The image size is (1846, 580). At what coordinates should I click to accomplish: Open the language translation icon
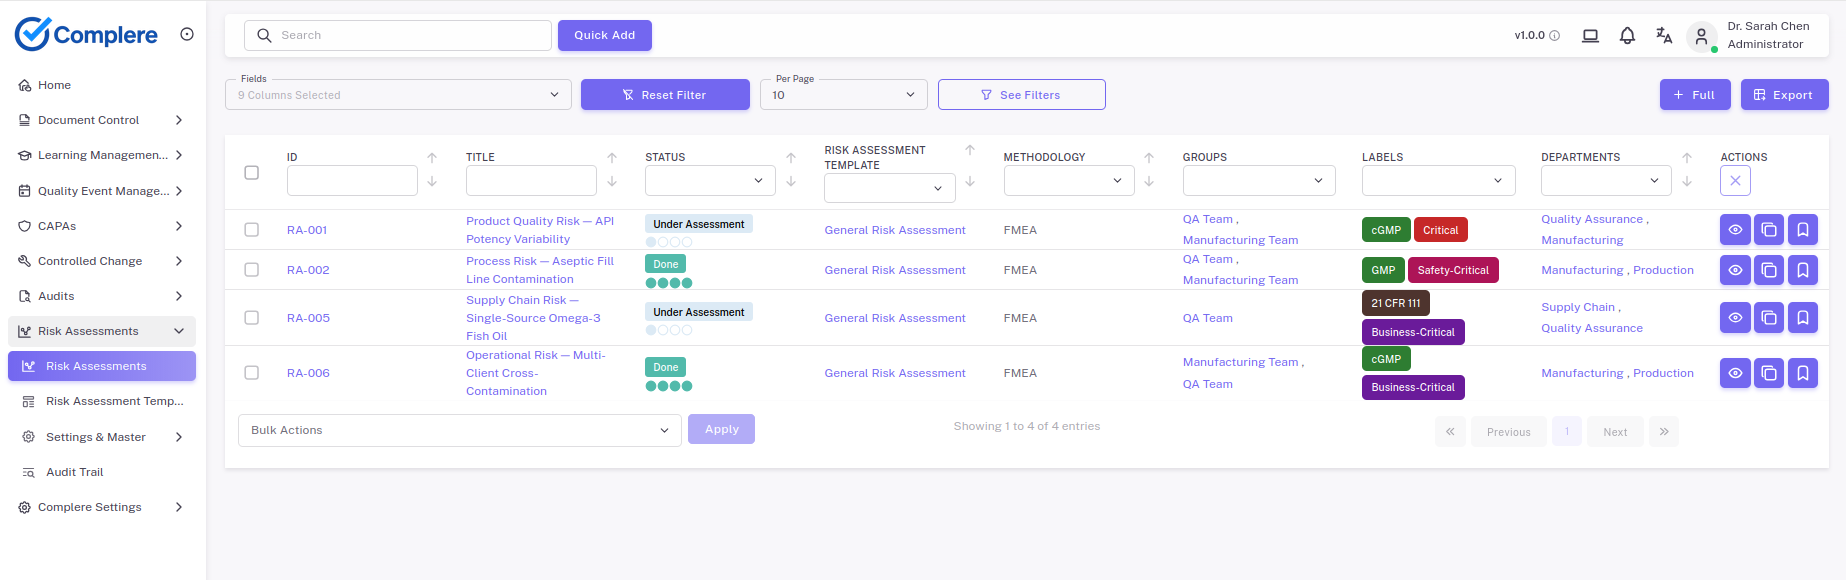click(1664, 36)
